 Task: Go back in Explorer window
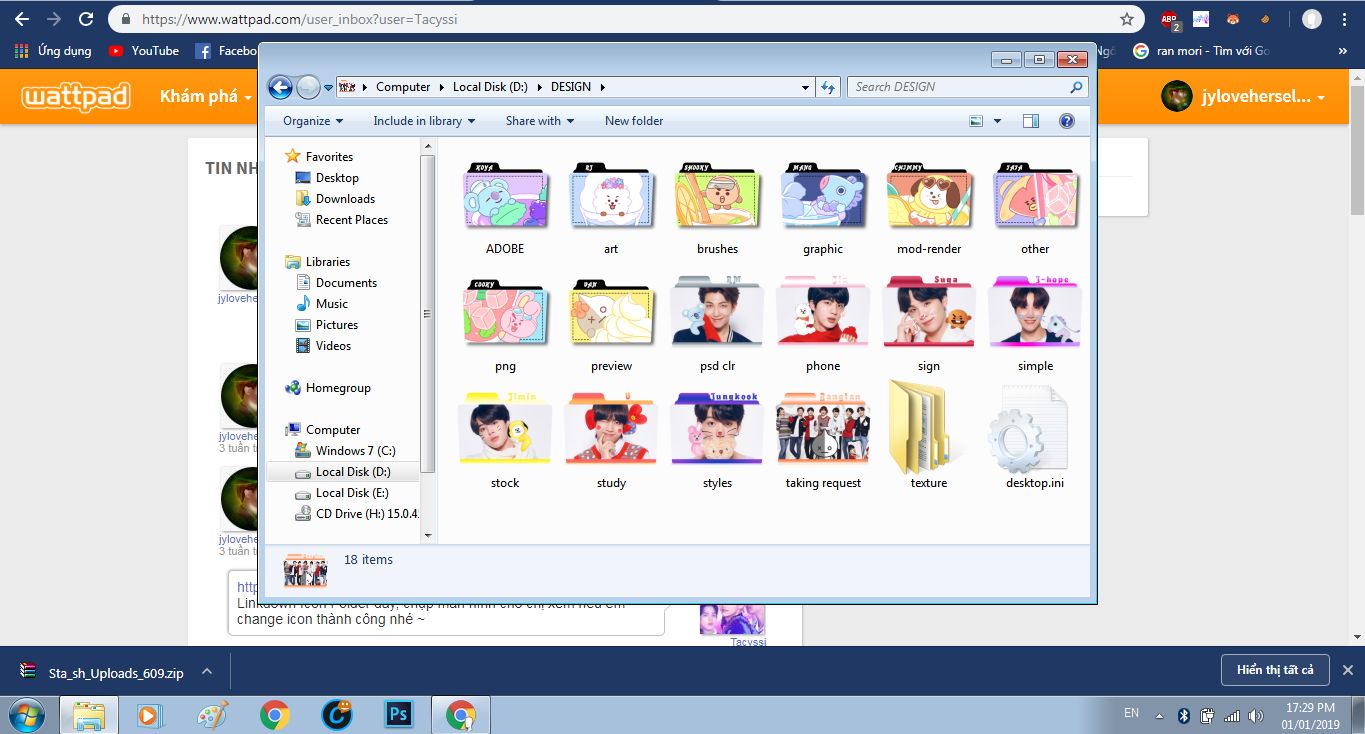[281, 87]
